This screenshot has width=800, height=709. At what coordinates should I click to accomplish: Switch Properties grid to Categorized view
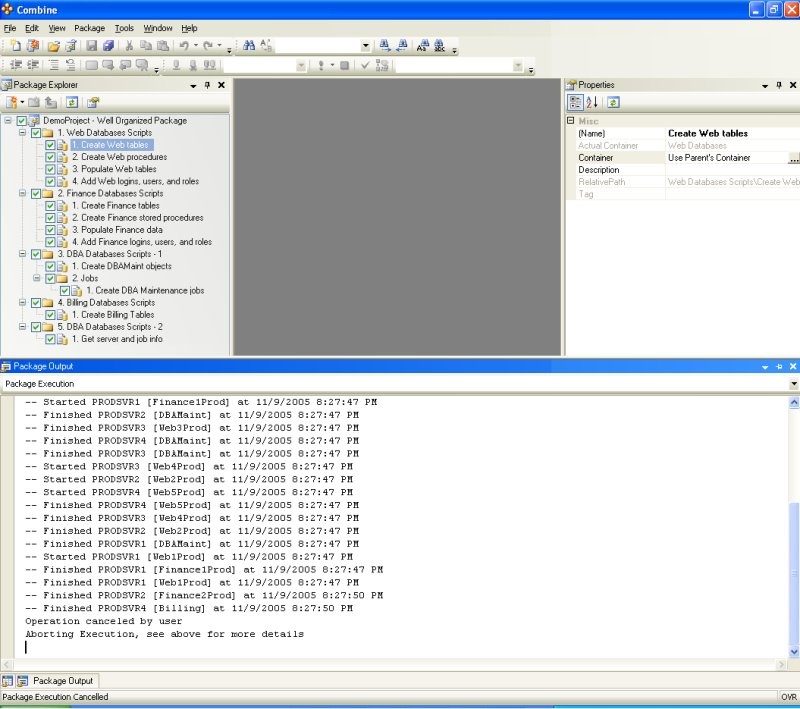click(575, 103)
